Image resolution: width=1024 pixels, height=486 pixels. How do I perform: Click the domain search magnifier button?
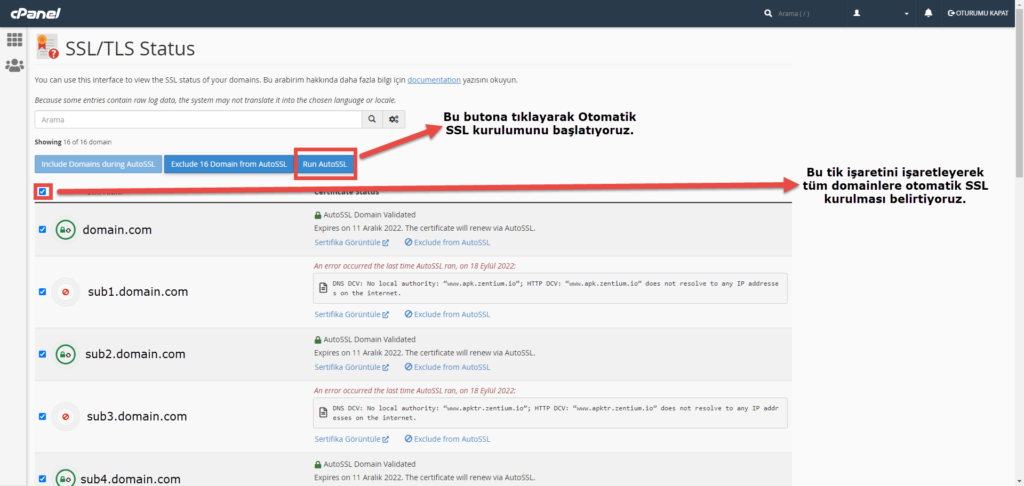(x=372, y=120)
